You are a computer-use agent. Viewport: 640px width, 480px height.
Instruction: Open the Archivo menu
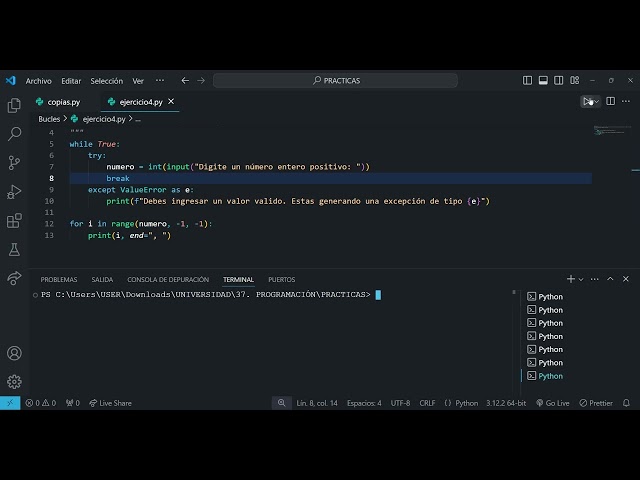point(38,81)
